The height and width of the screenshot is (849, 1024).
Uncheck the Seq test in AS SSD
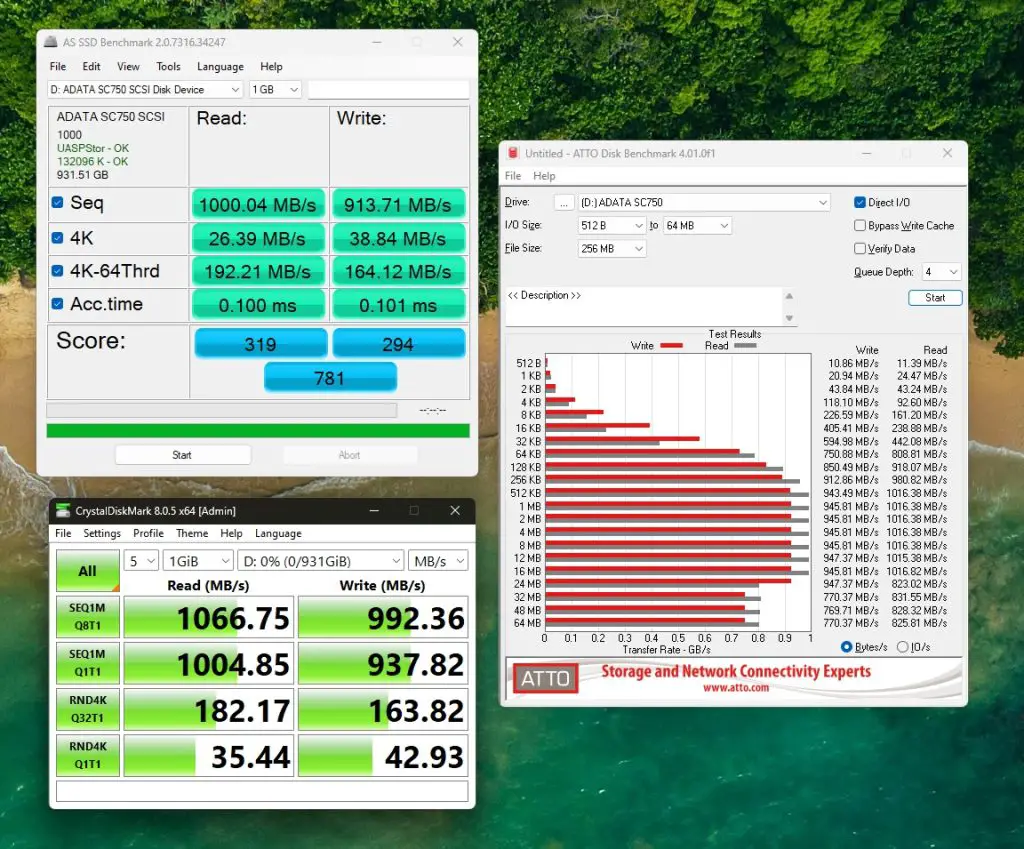[x=57, y=202]
